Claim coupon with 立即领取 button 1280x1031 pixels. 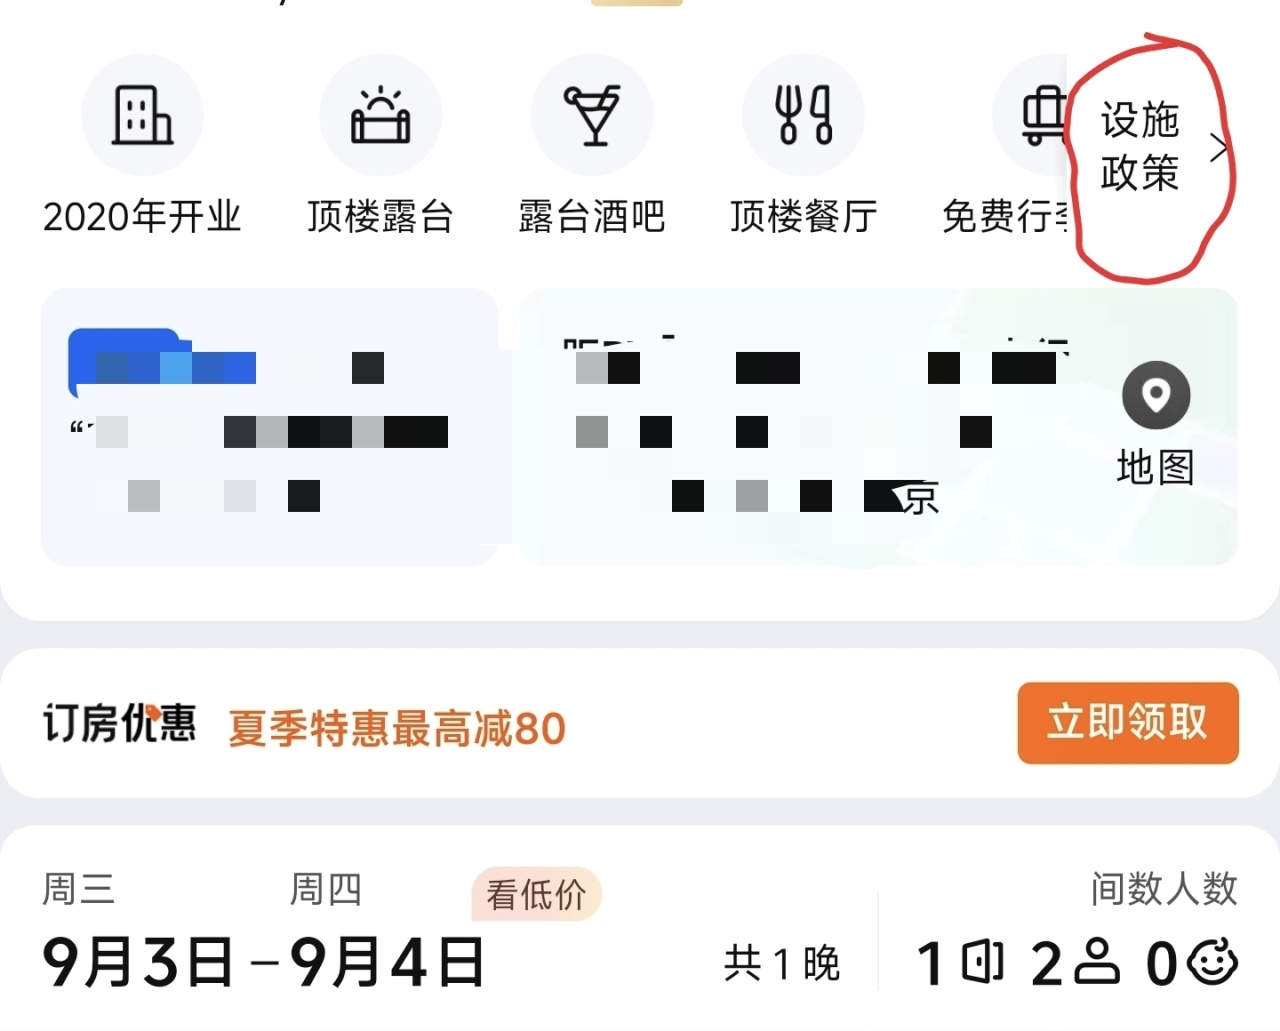pos(1128,723)
